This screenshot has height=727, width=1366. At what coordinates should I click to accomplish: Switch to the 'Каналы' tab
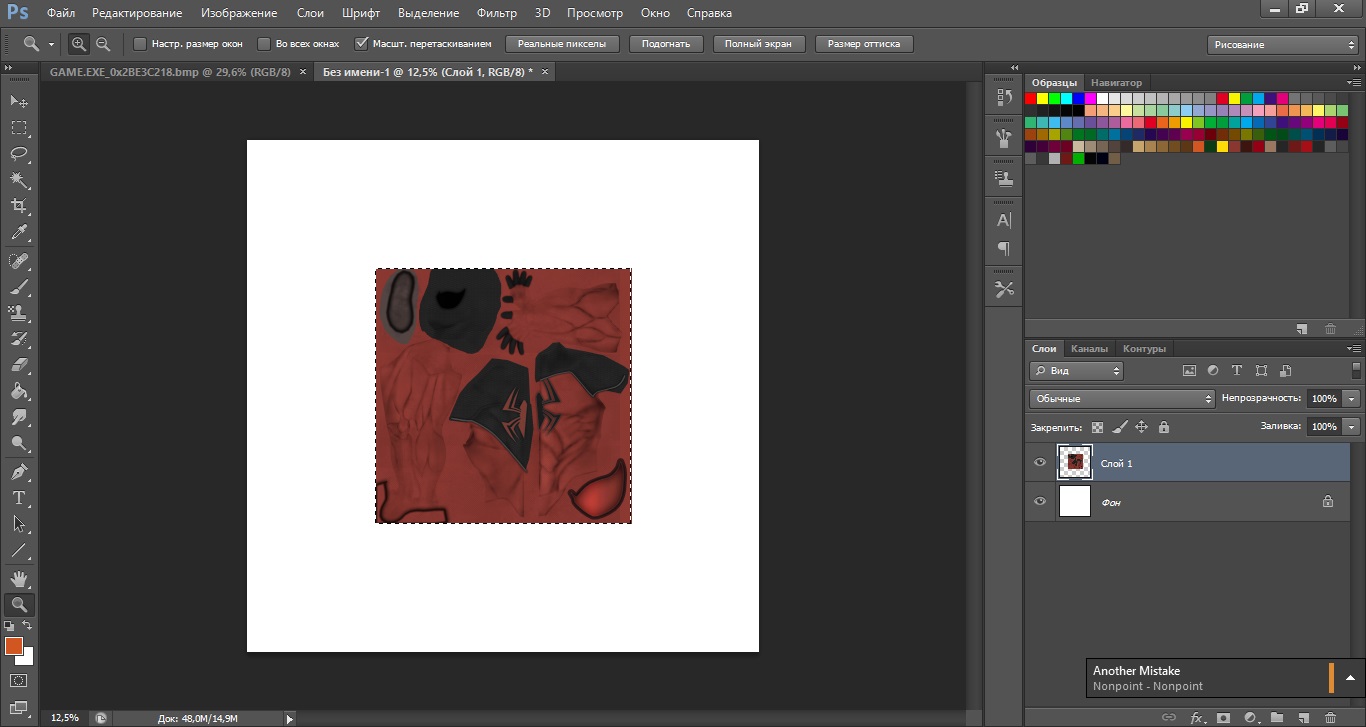(1089, 349)
